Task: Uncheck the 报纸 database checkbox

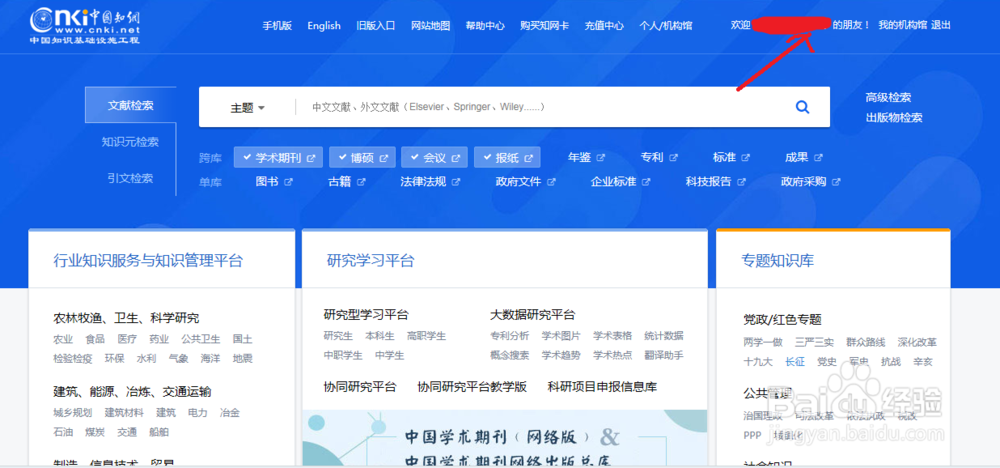Action: [487, 157]
